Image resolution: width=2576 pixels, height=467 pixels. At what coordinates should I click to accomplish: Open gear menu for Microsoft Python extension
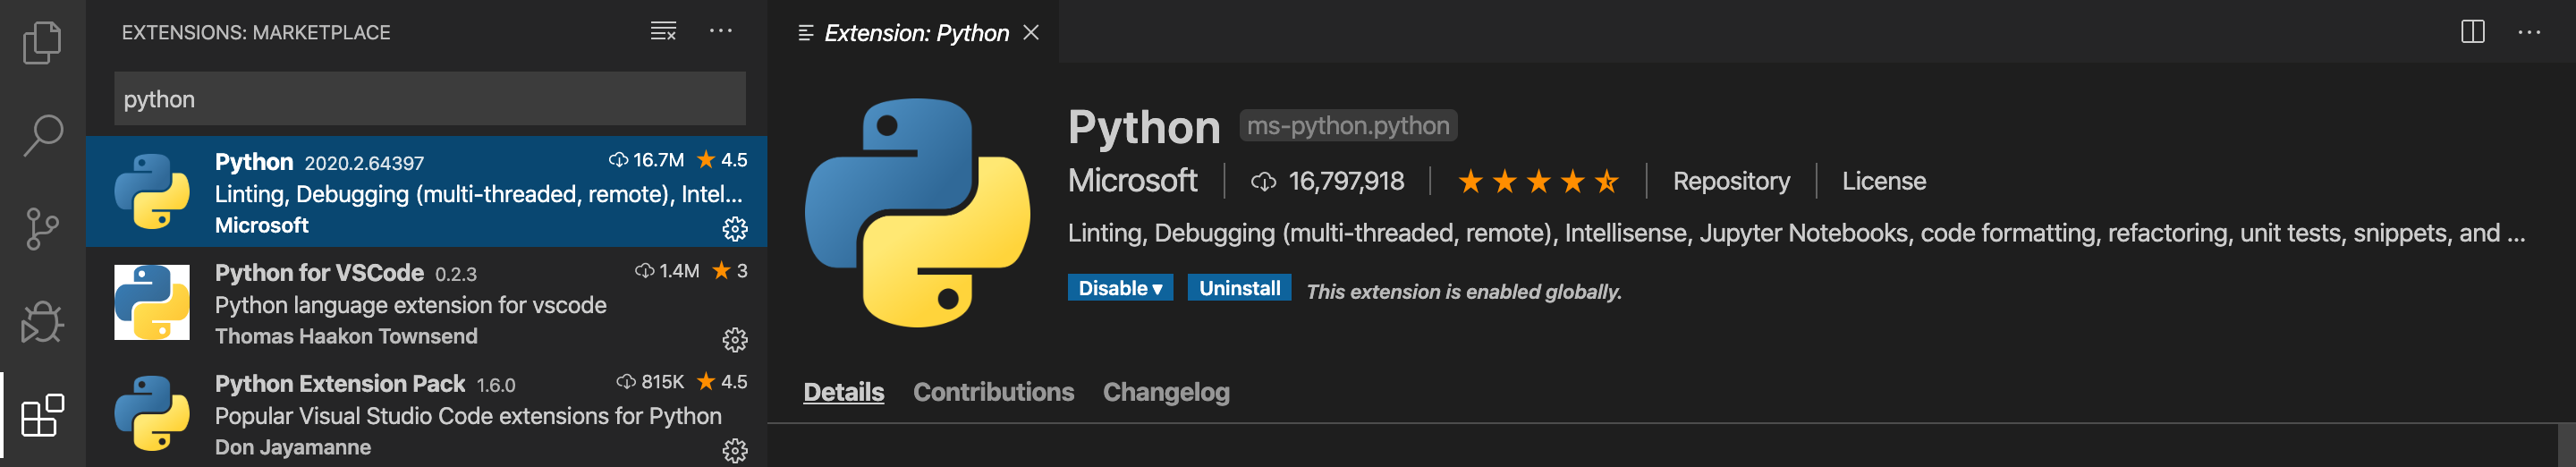pos(734,229)
